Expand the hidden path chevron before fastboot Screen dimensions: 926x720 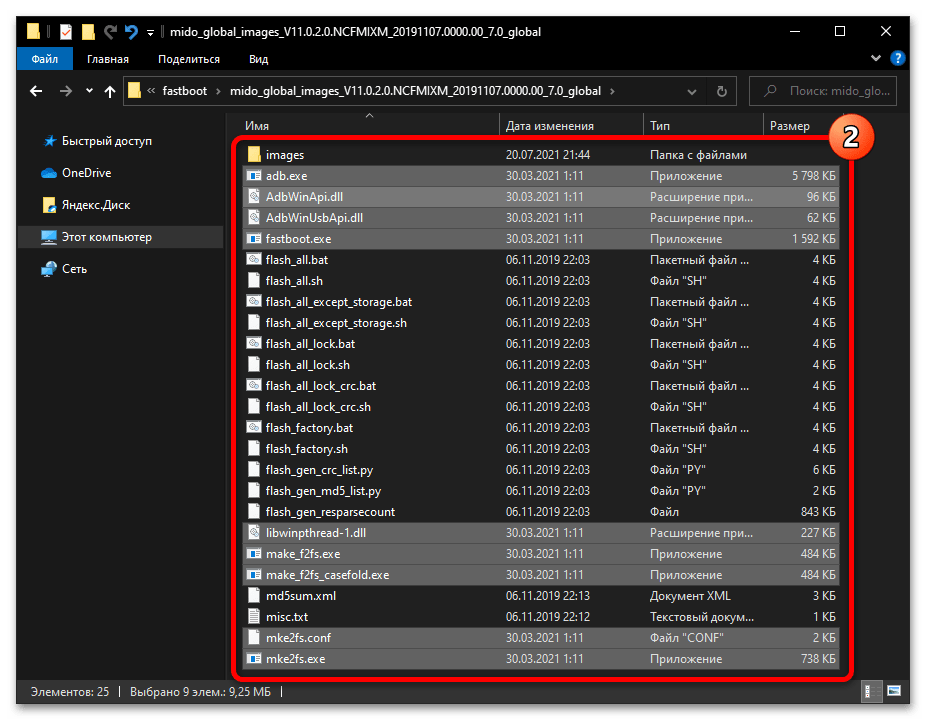(151, 91)
